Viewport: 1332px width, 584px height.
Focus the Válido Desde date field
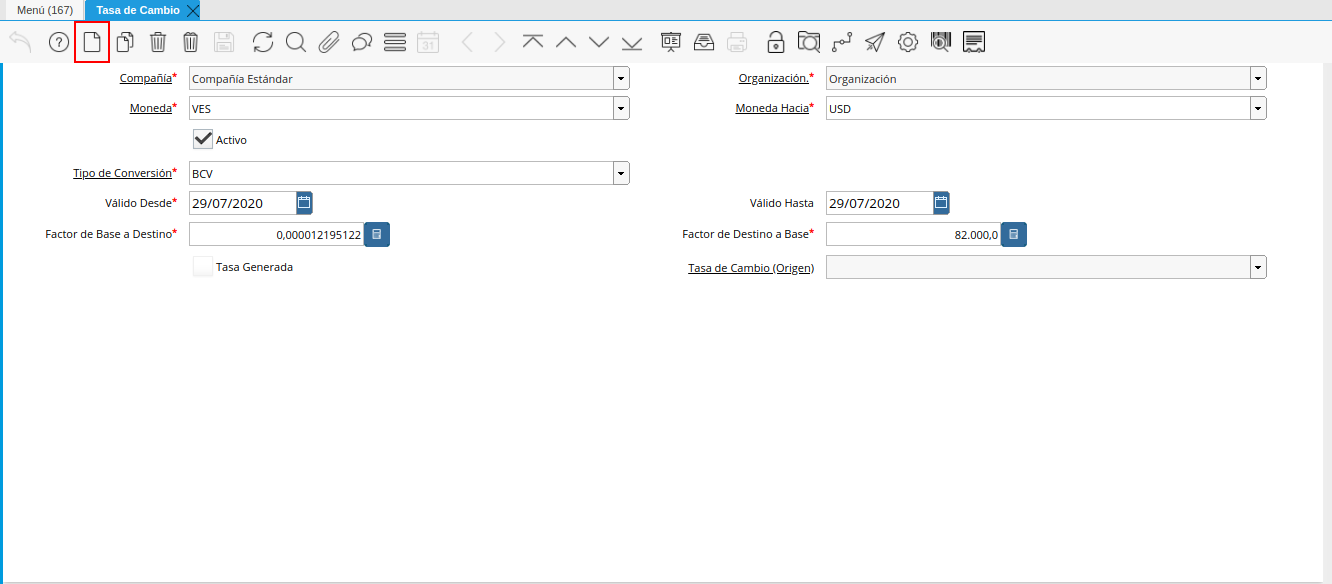243,203
